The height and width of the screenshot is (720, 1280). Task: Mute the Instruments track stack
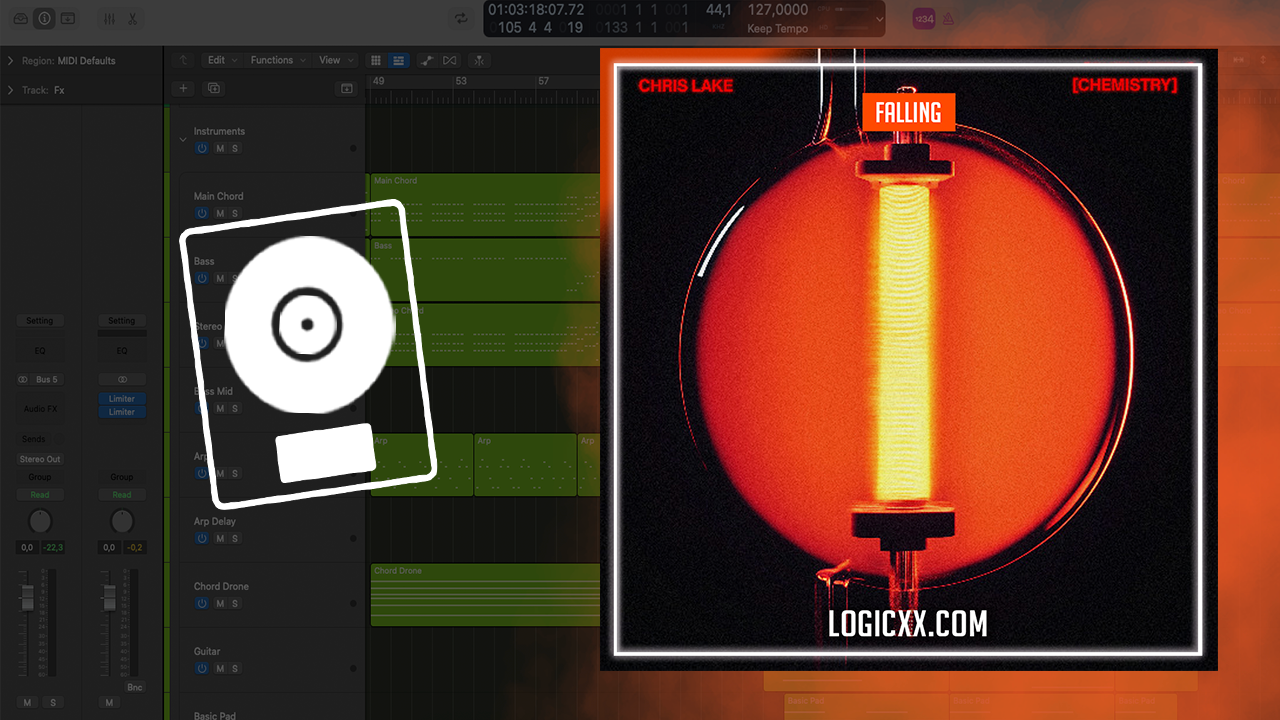220,148
